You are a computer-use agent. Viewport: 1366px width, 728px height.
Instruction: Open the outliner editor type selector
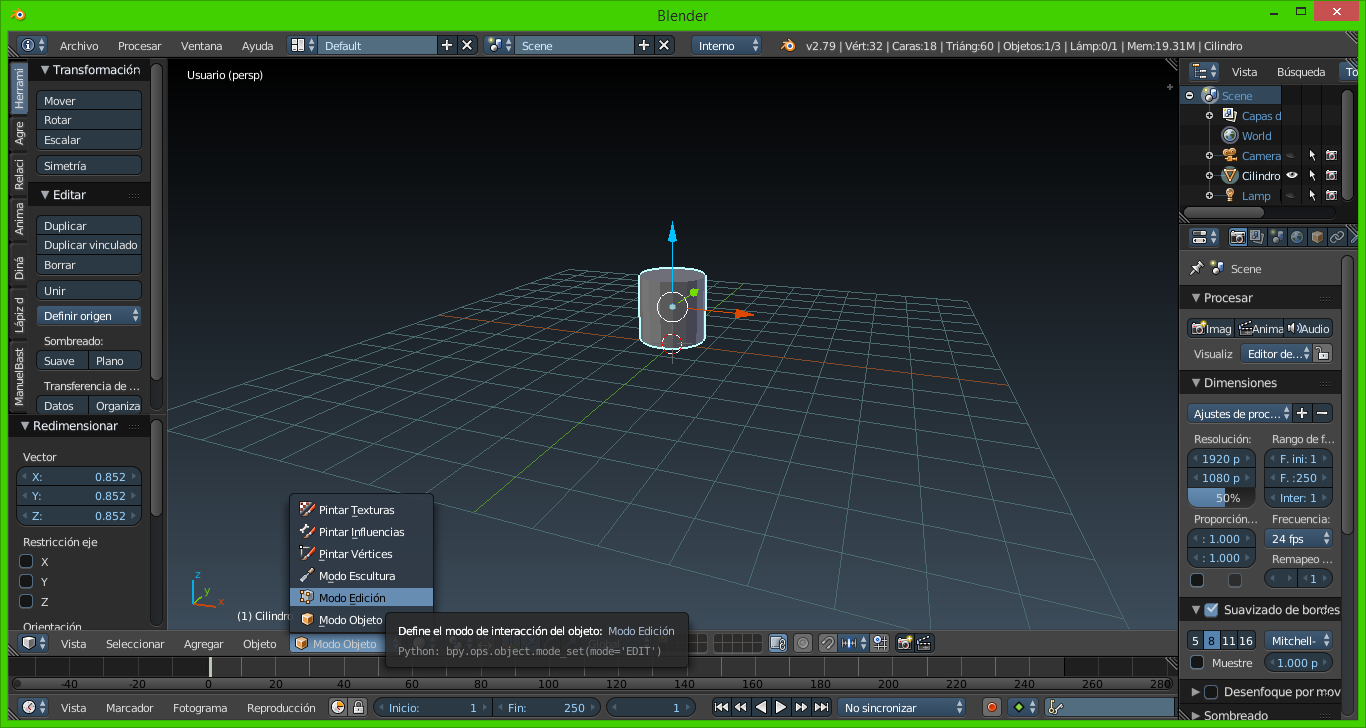1204,72
